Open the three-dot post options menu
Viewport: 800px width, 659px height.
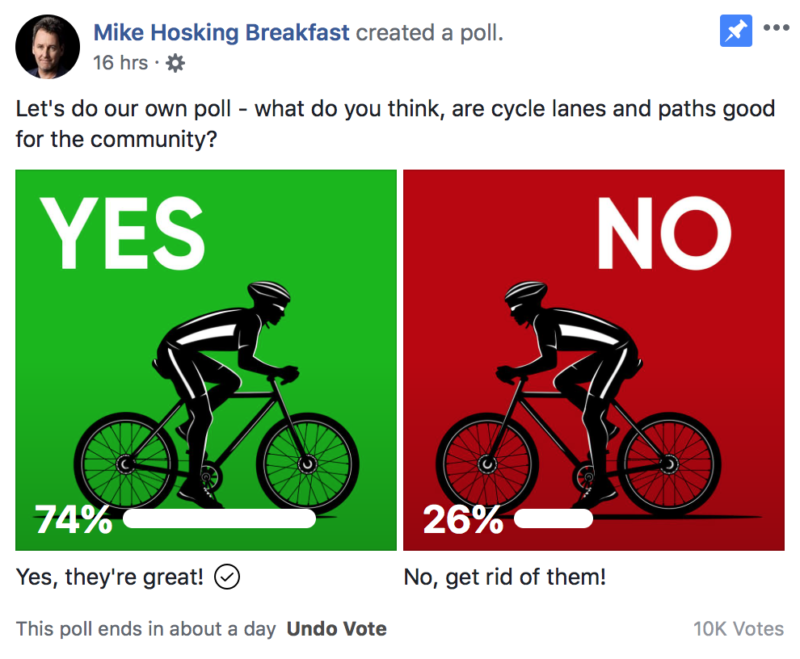(776, 28)
